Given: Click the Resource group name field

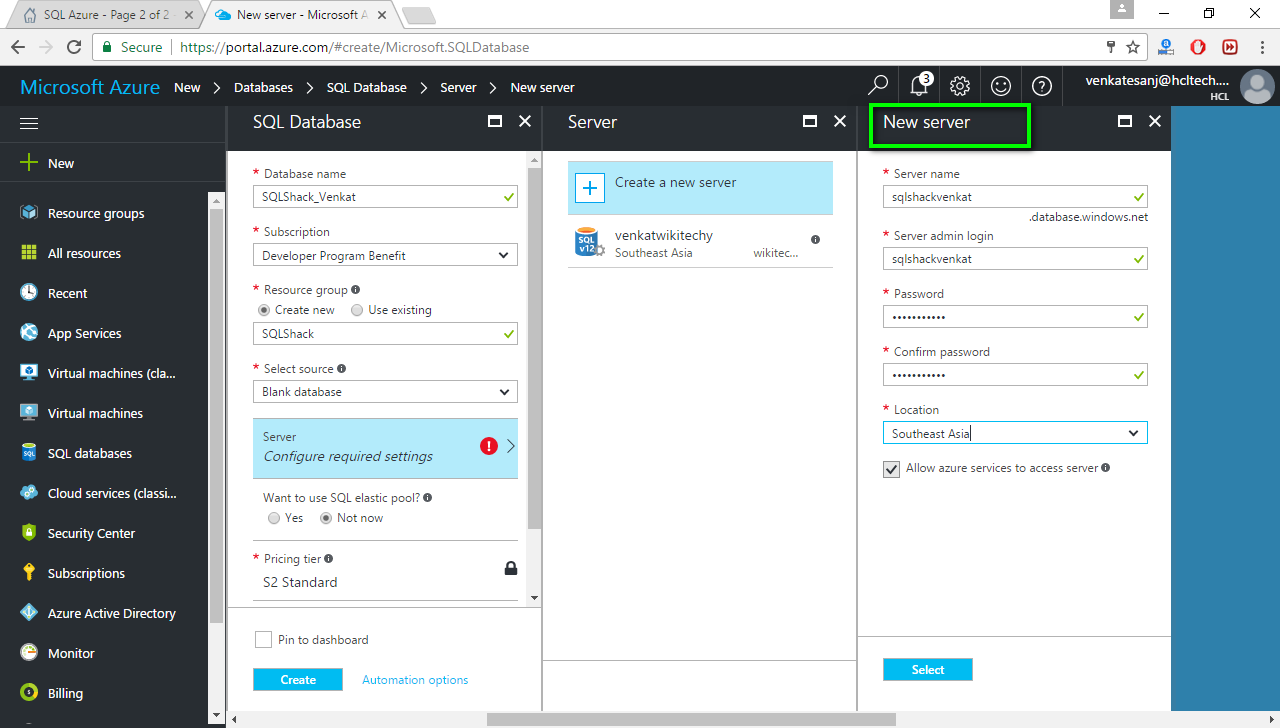Looking at the screenshot, I should coord(385,334).
